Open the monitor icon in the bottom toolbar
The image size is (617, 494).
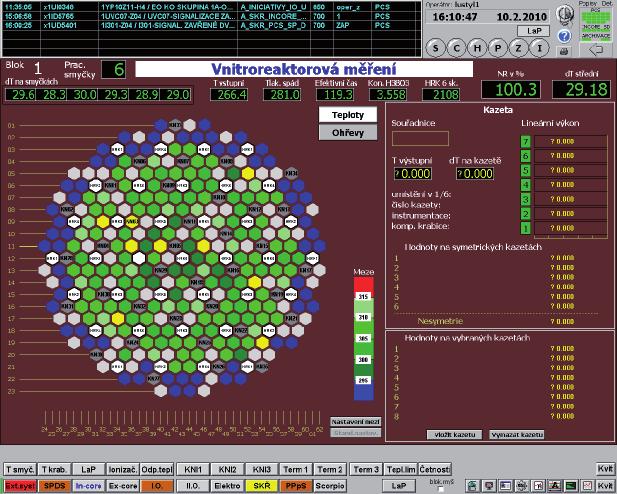coord(489,486)
